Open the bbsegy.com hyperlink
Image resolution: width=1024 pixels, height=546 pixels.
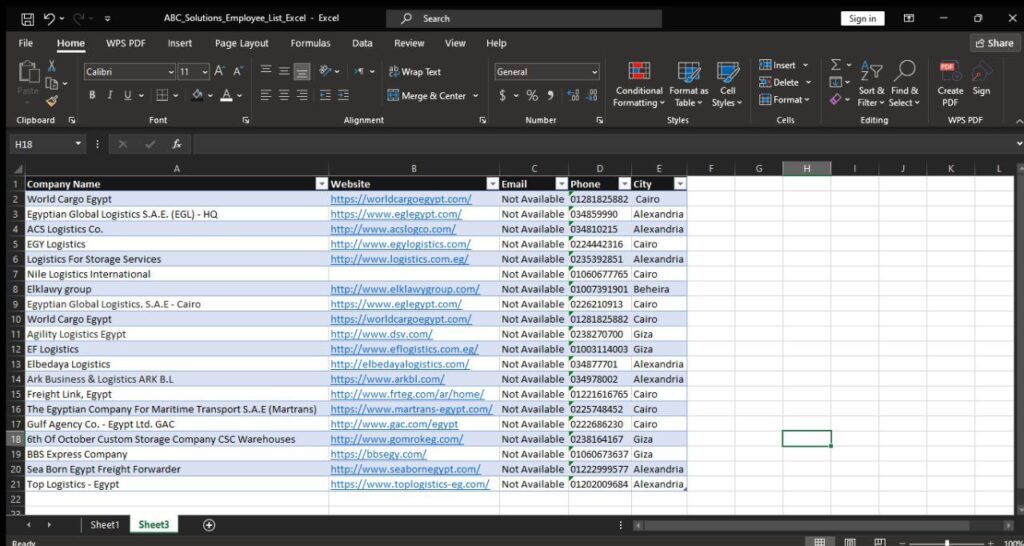coord(378,454)
